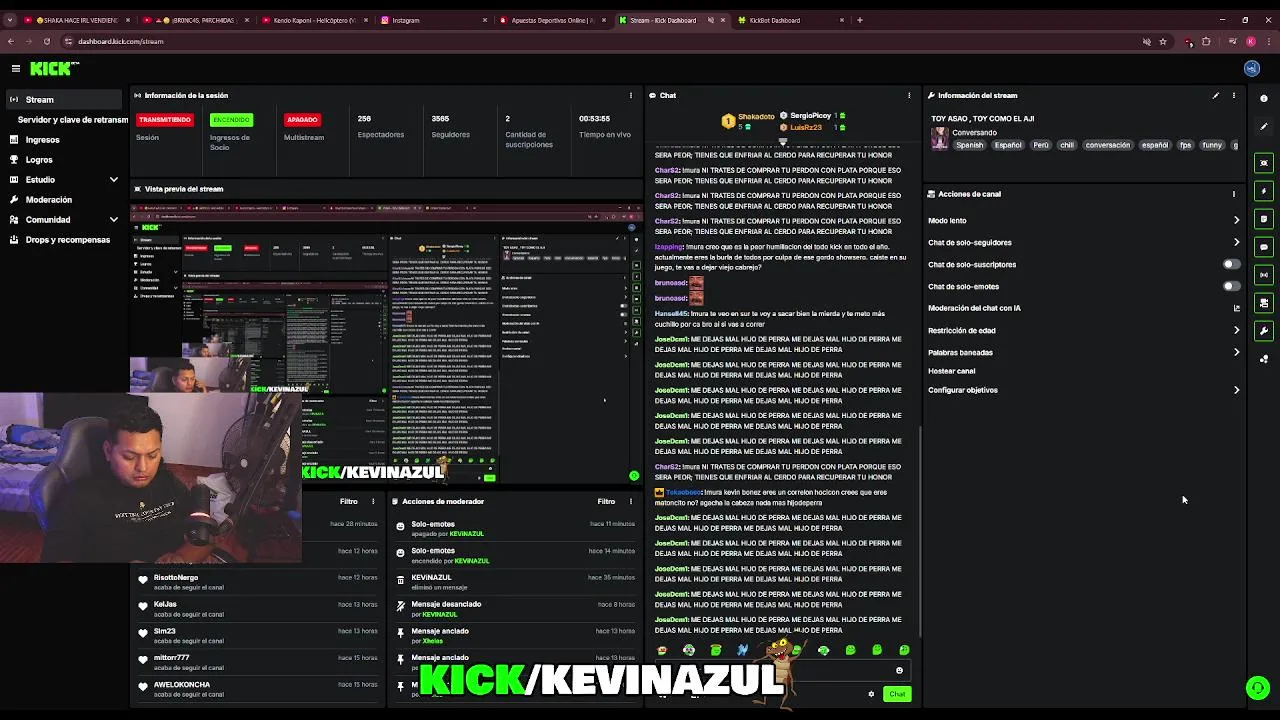The height and width of the screenshot is (720, 1280).
Task: Open RisottoNergo in activity feed
Action: point(176,577)
